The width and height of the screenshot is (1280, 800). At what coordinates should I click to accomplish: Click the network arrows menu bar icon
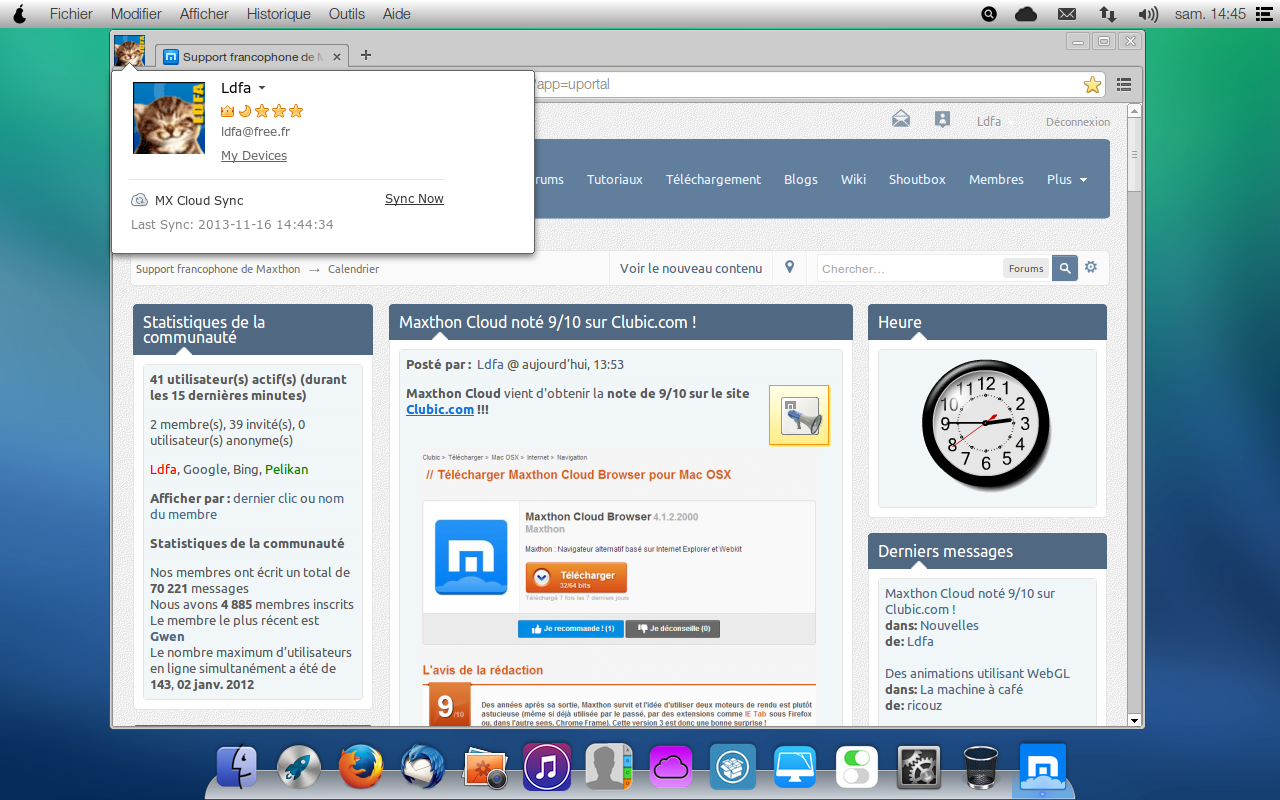click(x=1107, y=14)
